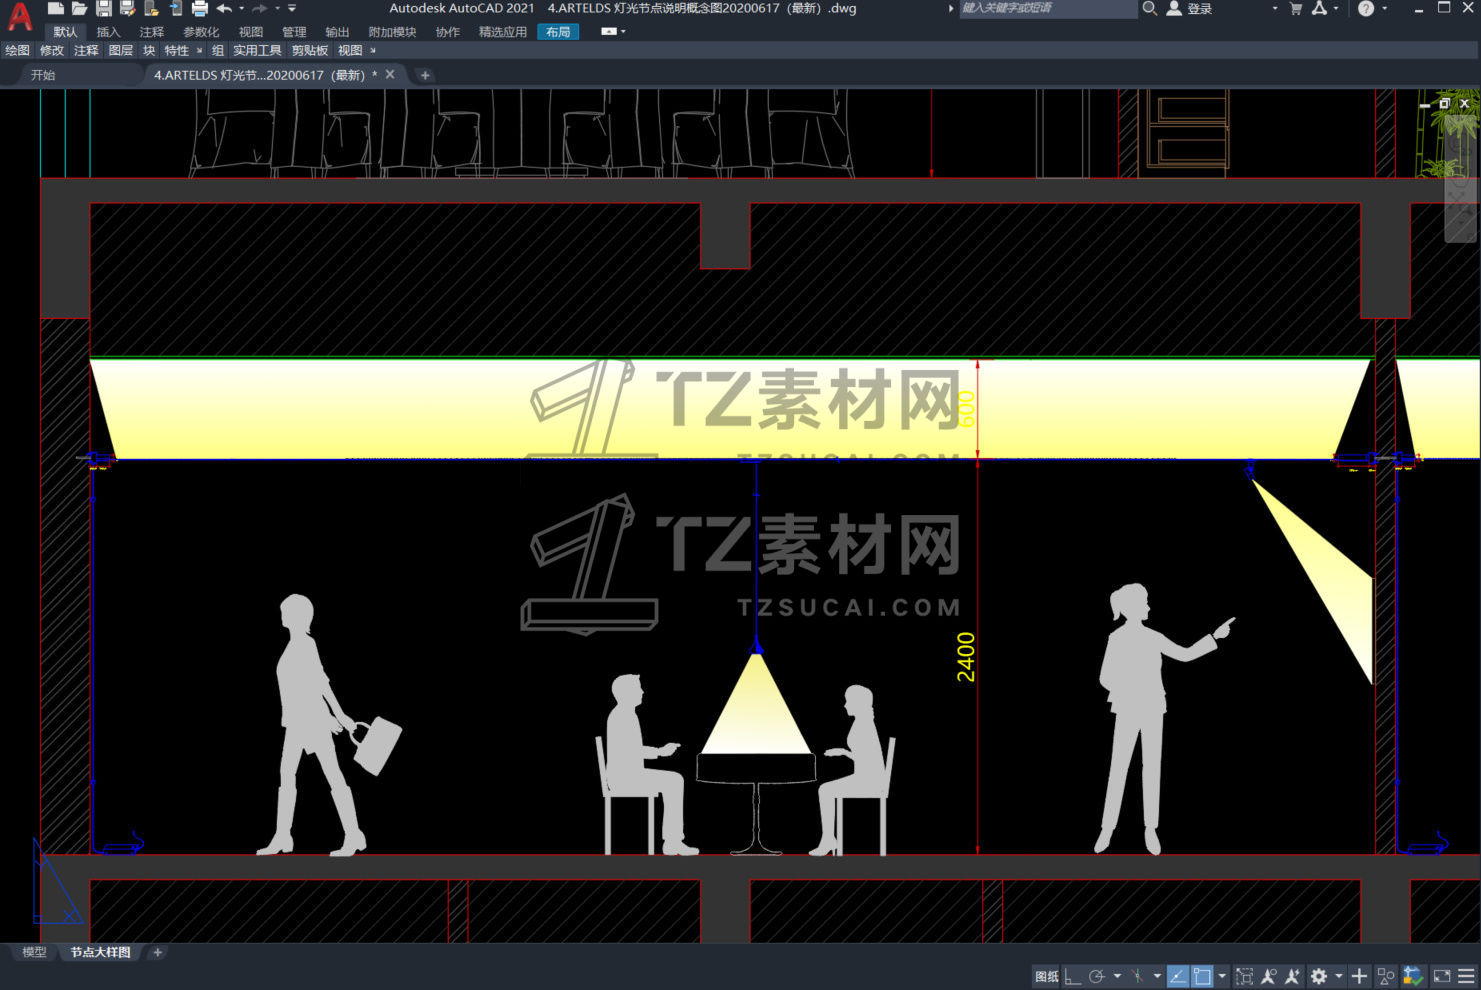The width and height of the screenshot is (1481, 990).
Task: Sign in using the 登录 button
Action: [x=1190, y=8]
